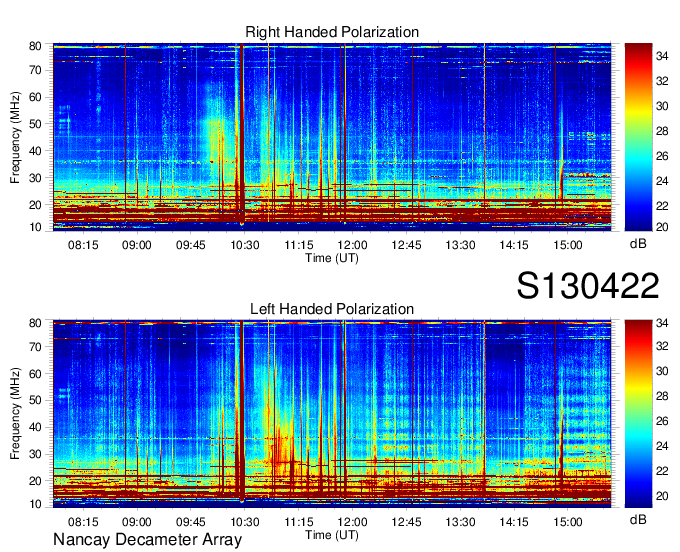Click the 20 MHz tick label of the bottom plot
Screen dimensions: 680x552
pyautogui.click(x=35, y=481)
